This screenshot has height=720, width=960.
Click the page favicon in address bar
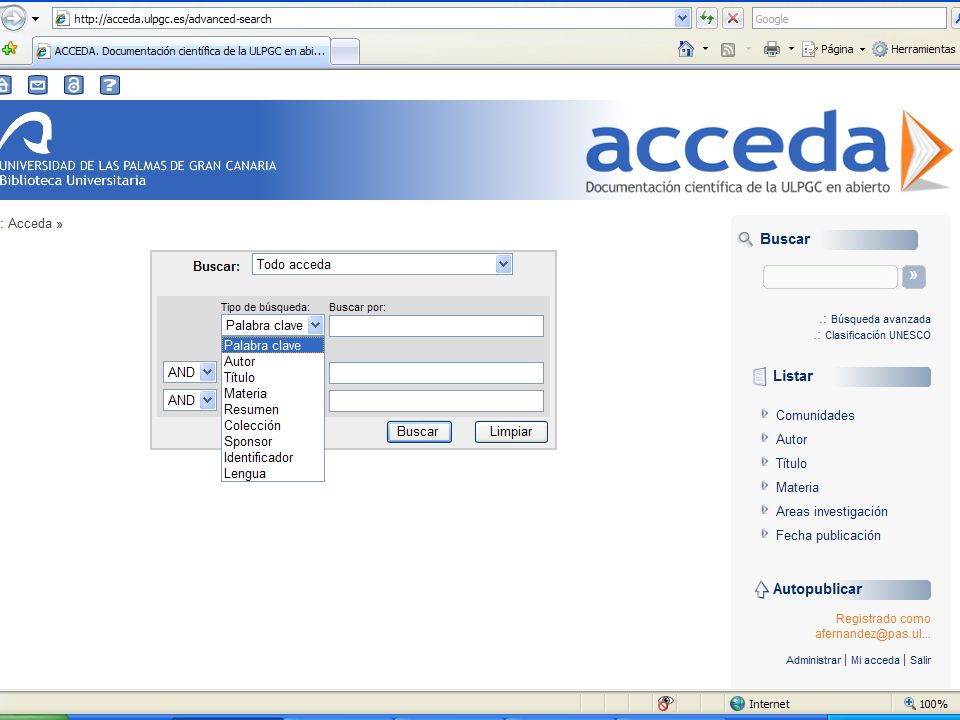tap(61, 19)
